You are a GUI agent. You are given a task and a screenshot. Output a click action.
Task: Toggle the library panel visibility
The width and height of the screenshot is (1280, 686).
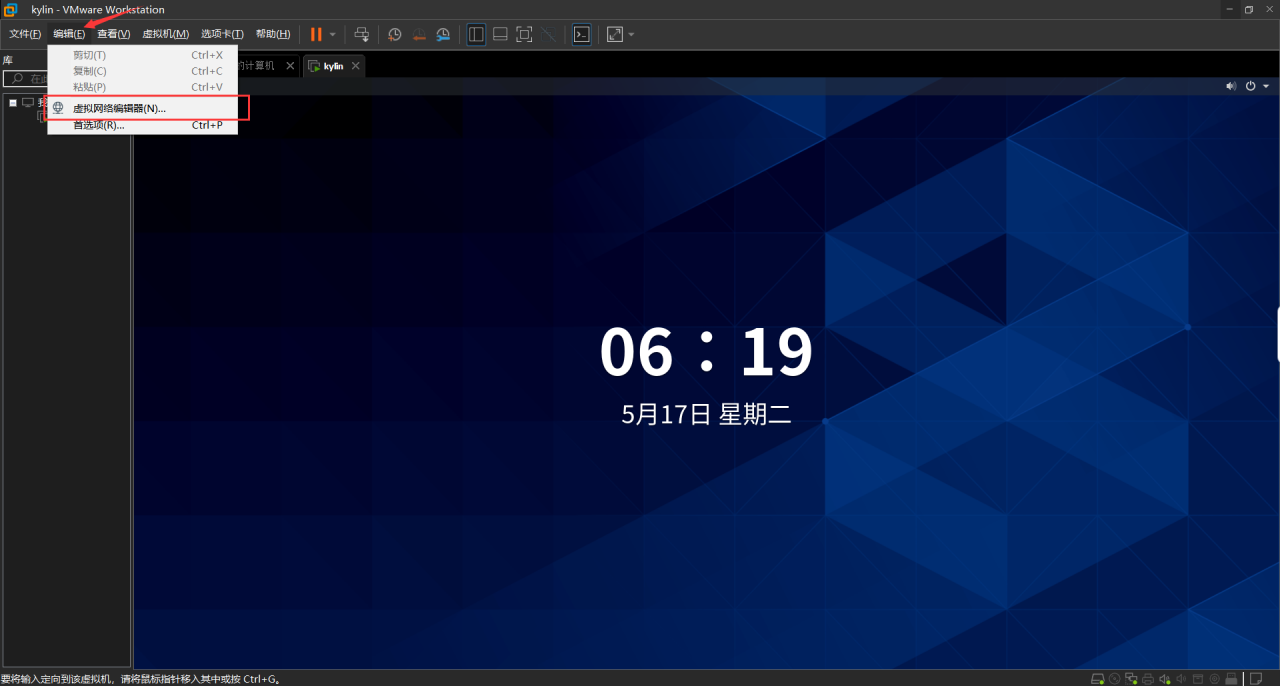point(475,34)
